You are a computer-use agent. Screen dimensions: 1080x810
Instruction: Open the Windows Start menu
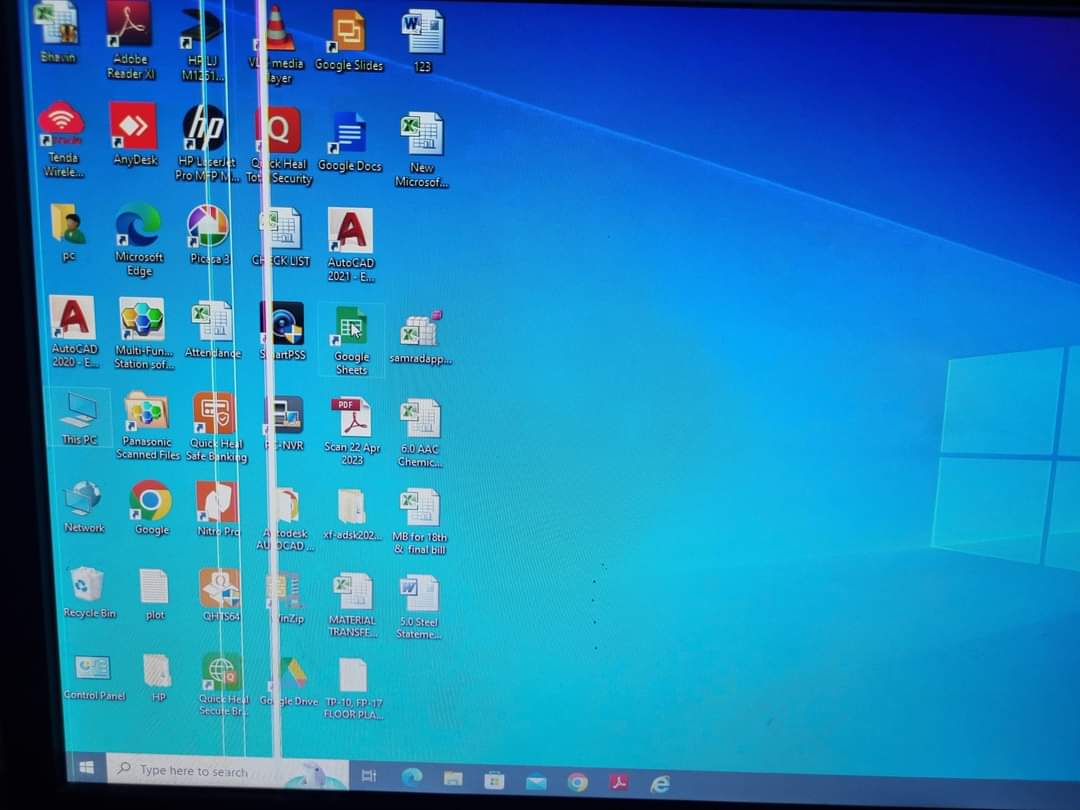87,767
